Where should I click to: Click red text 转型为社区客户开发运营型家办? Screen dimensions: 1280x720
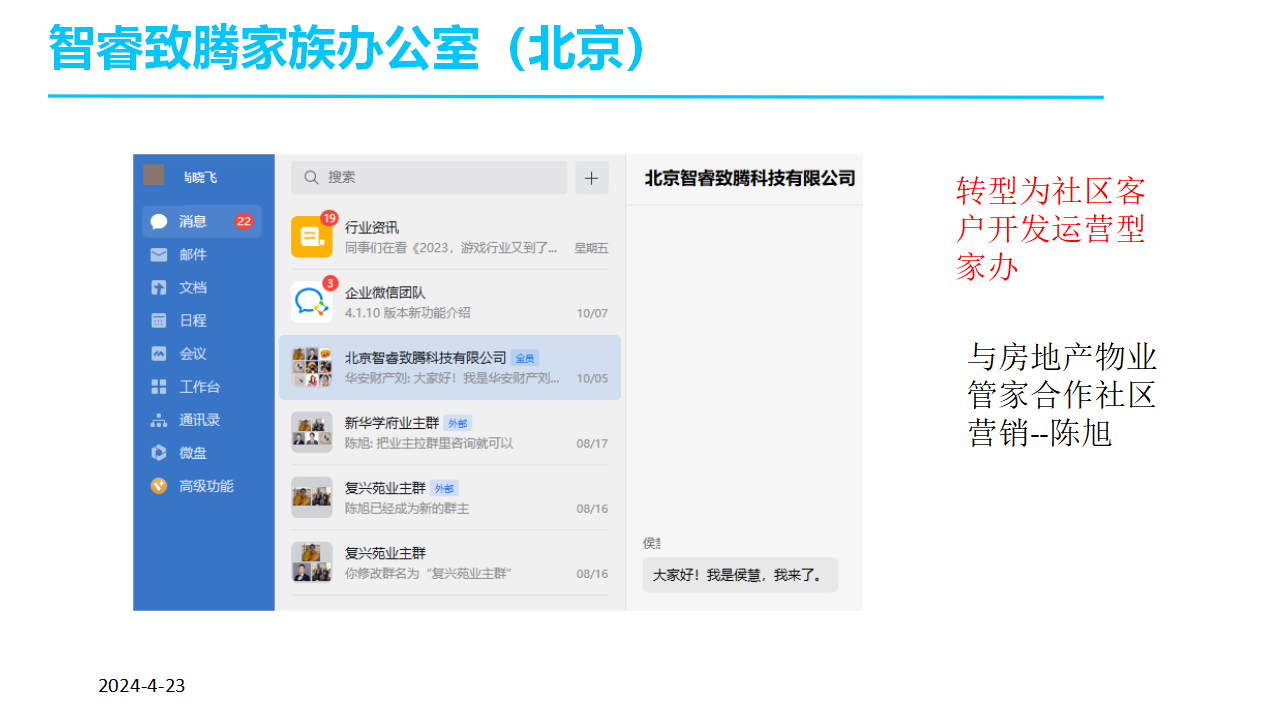[x=1050, y=229]
